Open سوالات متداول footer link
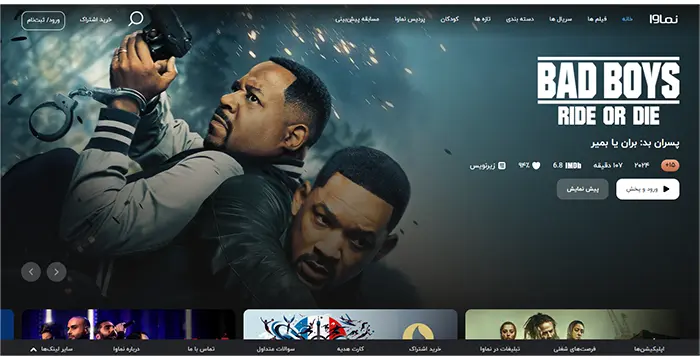Image resolution: width=700 pixels, height=360 pixels. [x=275, y=349]
